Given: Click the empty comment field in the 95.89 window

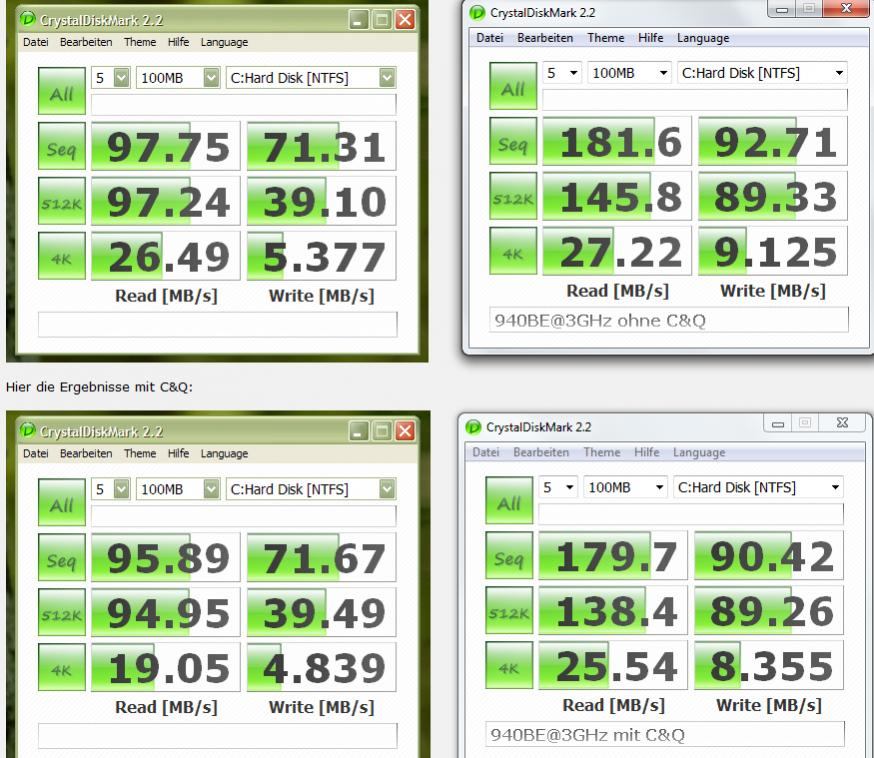Looking at the screenshot, I should point(218,736).
